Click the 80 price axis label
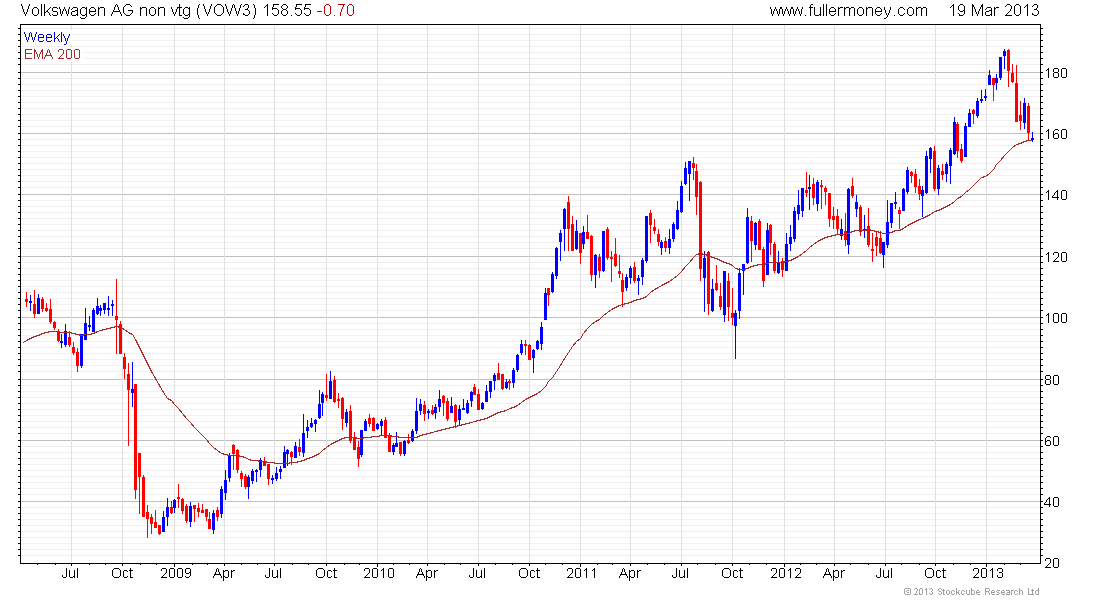This screenshot has width=1100, height=600. [x=1052, y=380]
